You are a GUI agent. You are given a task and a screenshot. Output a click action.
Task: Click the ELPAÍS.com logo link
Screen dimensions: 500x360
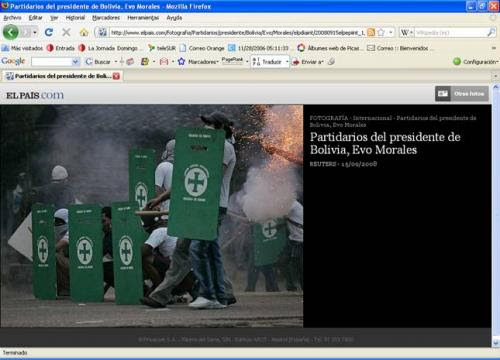35,95
